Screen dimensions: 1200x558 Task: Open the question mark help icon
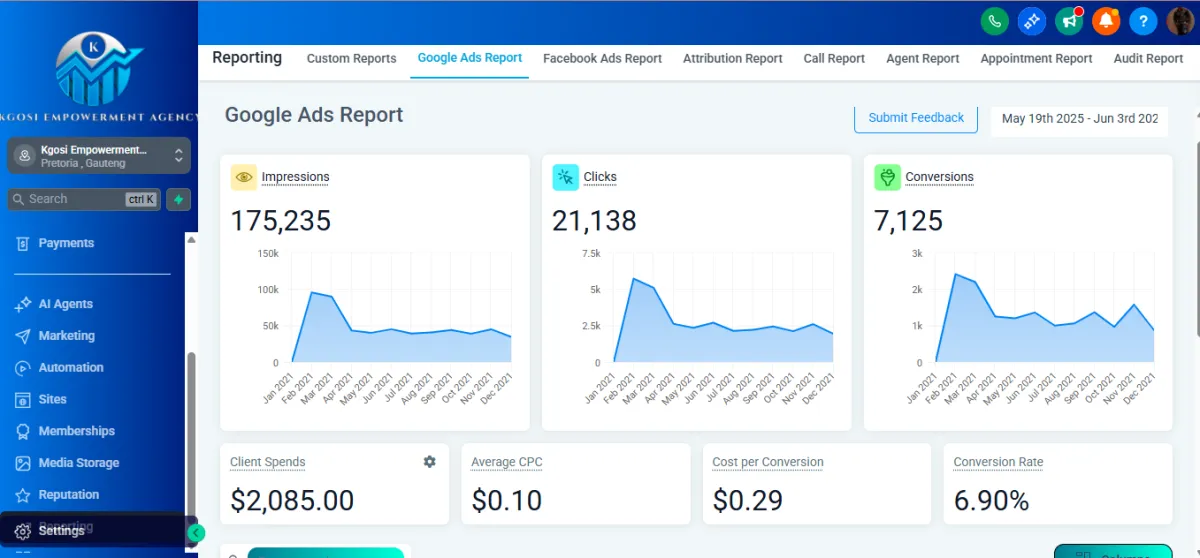1143,21
